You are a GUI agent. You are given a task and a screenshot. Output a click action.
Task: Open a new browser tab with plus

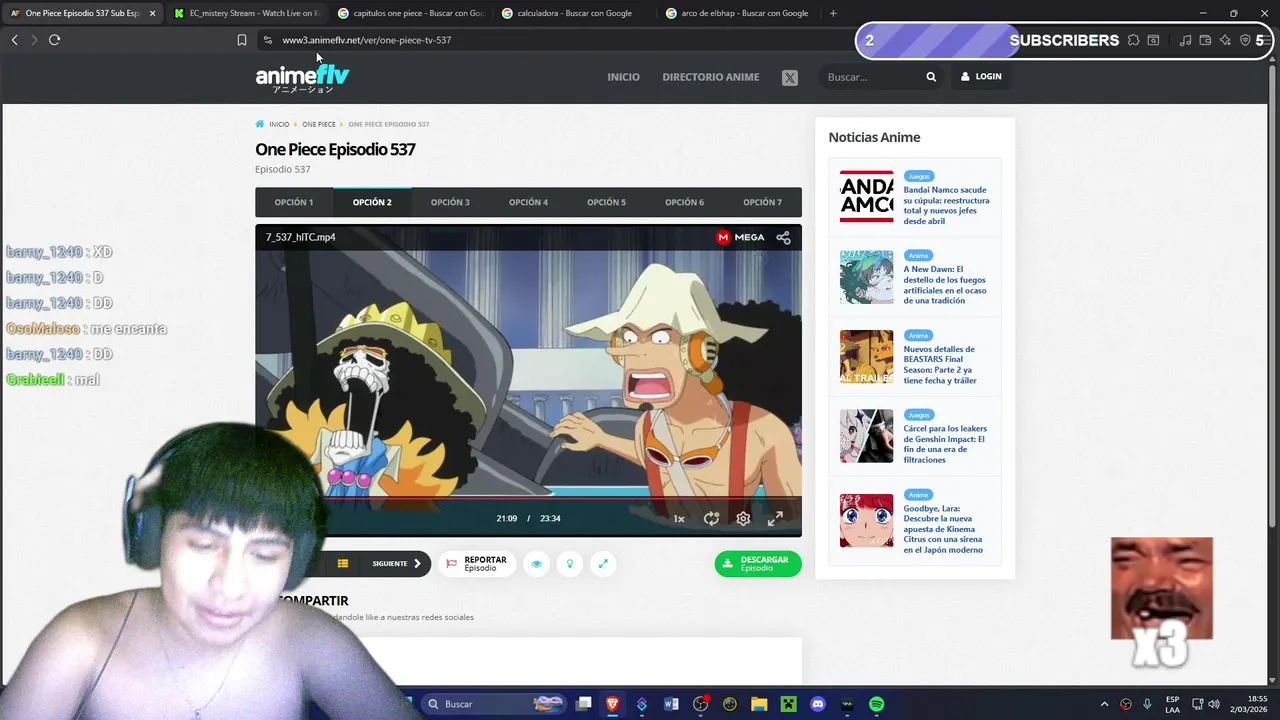[833, 13]
